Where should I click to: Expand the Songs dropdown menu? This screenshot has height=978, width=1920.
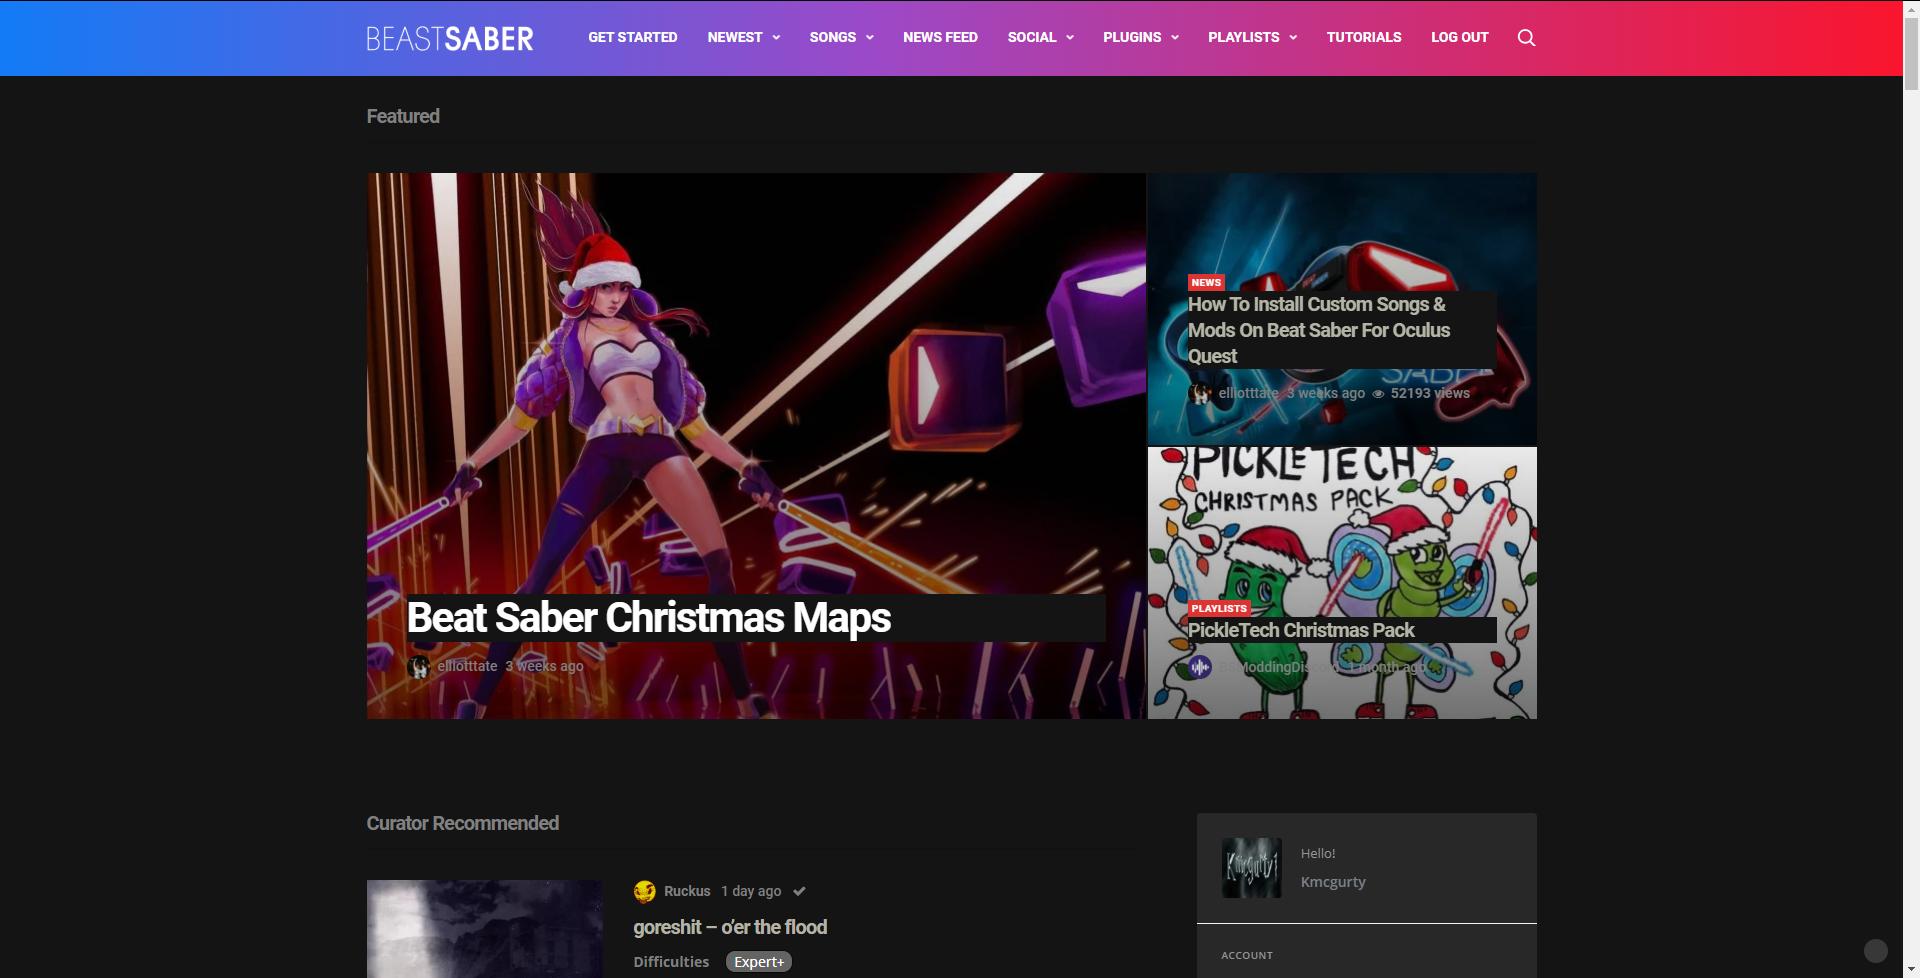841,38
